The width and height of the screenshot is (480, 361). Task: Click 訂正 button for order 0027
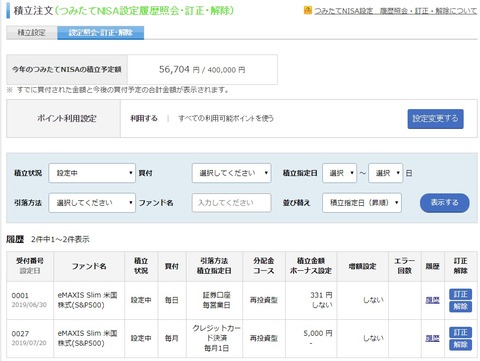click(460, 332)
